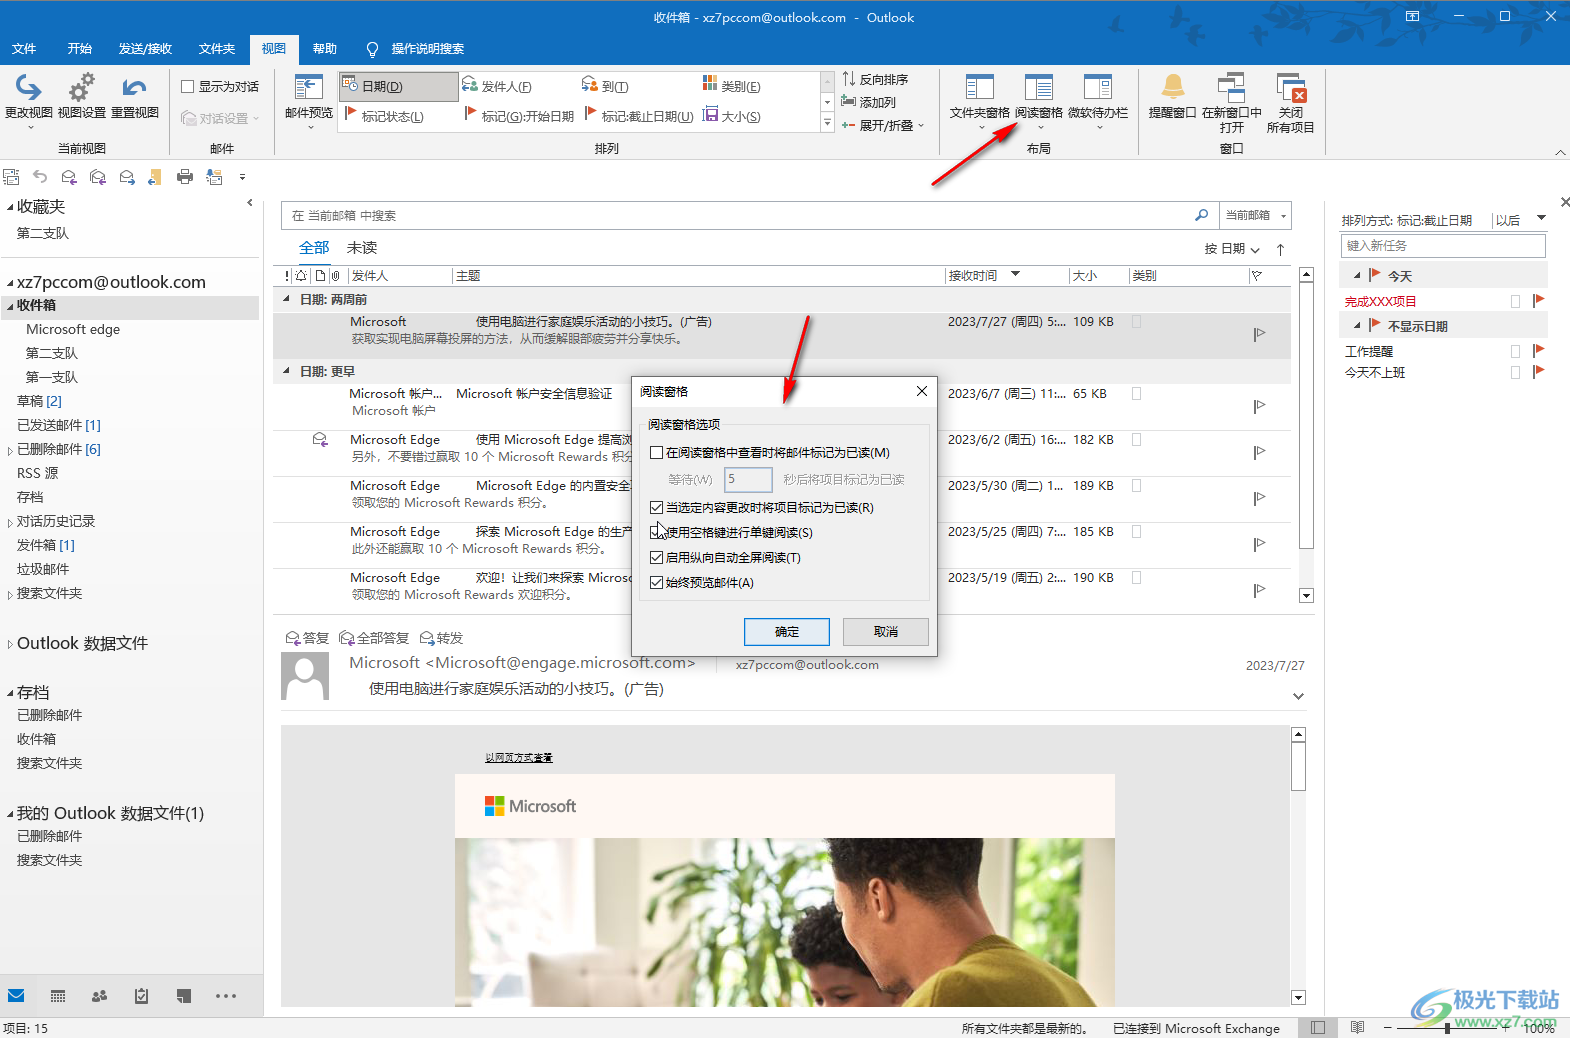Viewport: 1570px width, 1038px height.
Task: Switch to Tasks view in navigation bar
Action: pyautogui.click(x=141, y=996)
